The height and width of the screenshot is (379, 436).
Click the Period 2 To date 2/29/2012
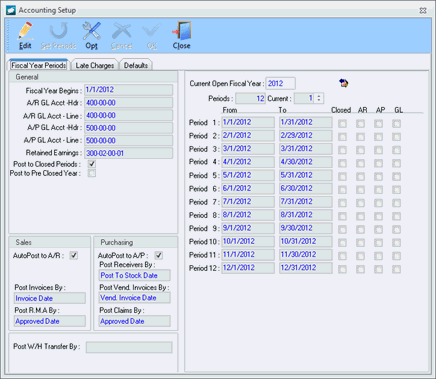[x=306, y=136]
